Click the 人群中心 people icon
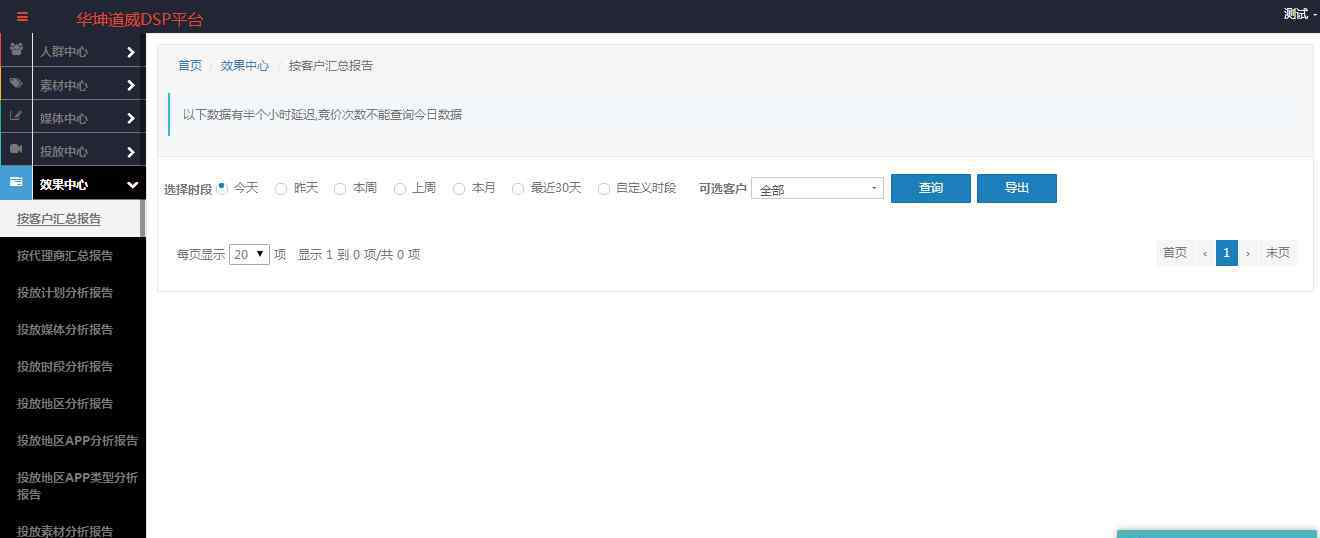The height and width of the screenshot is (538, 1320). tap(16, 50)
